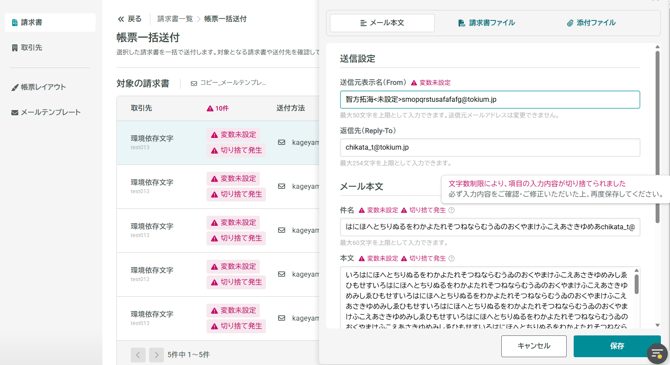Click the 本文 text area scrollbar

(636, 284)
